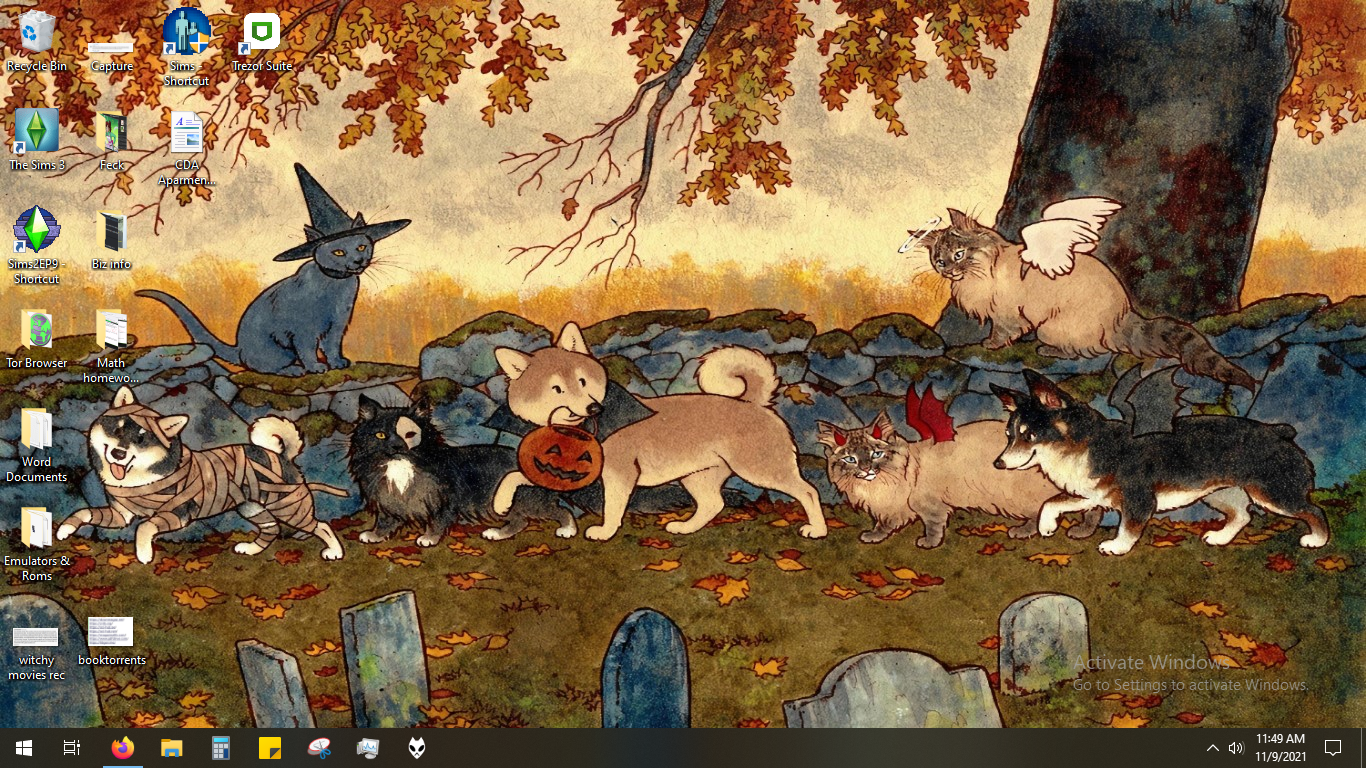Screen dimensions: 1366x768
Task: Select the booktorrents file icon
Action: (x=111, y=641)
